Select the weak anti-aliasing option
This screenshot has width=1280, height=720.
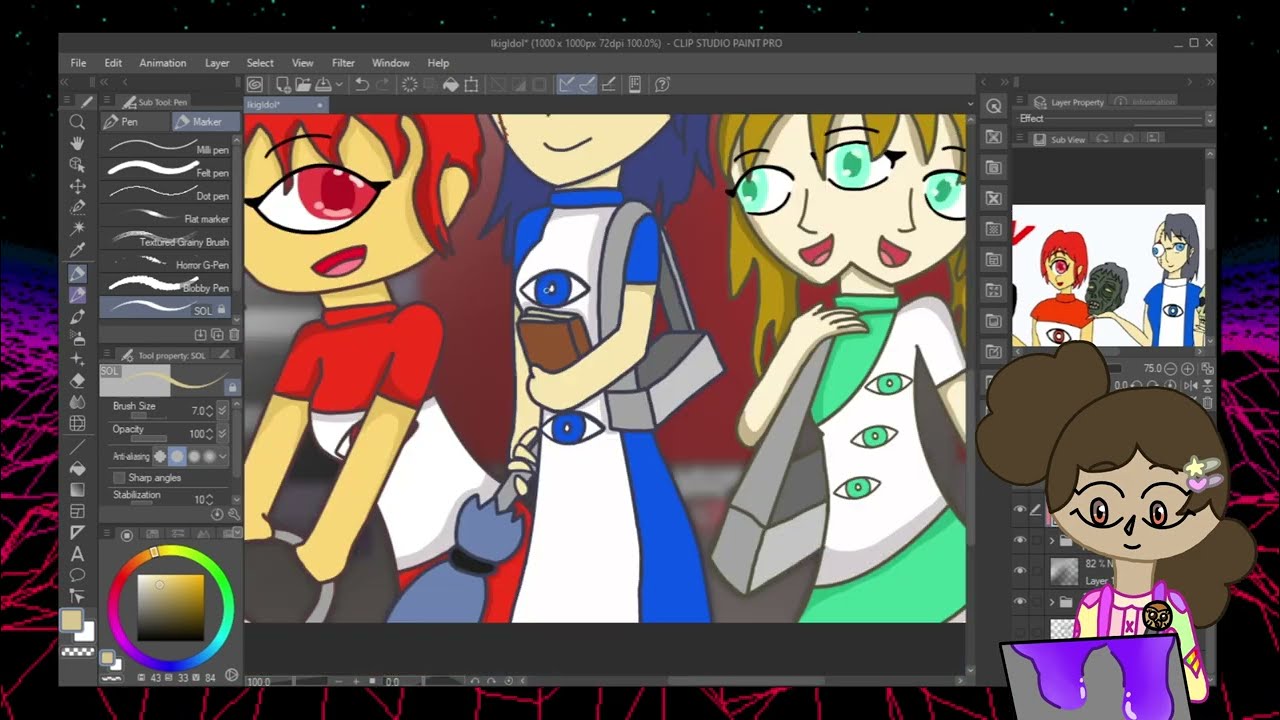pyautogui.click(x=176, y=457)
